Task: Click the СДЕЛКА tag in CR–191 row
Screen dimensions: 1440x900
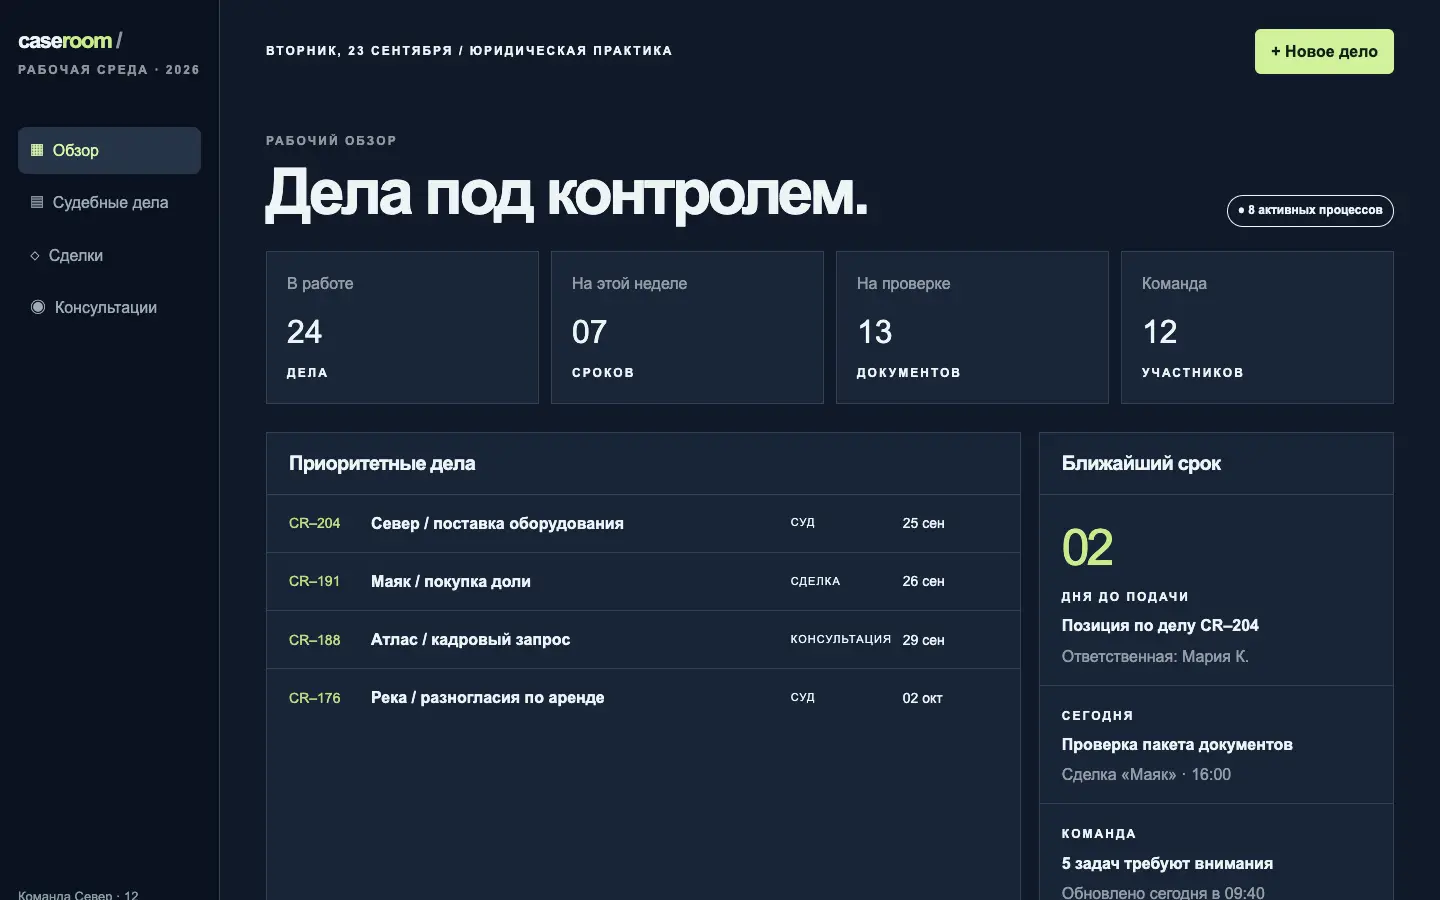Action: point(815,581)
